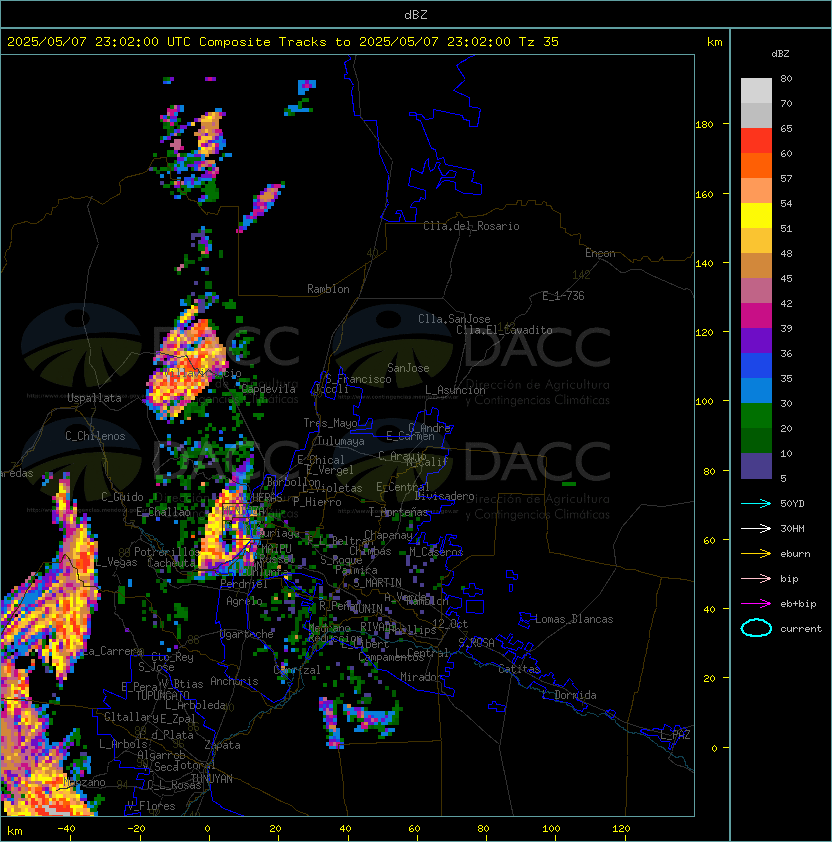Screen dimensions: 832x842
Task: Click the 'L_Dormida' map label
Action: [569, 695]
